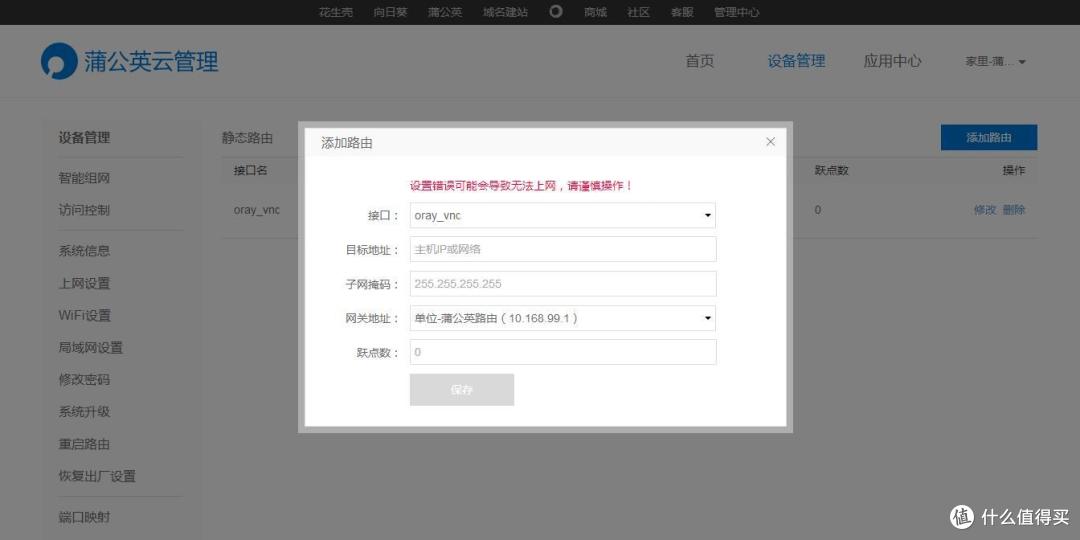The height and width of the screenshot is (540, 1080).
Task: Click 删除 link for oray_vnc row
Action: [1014, 210]
